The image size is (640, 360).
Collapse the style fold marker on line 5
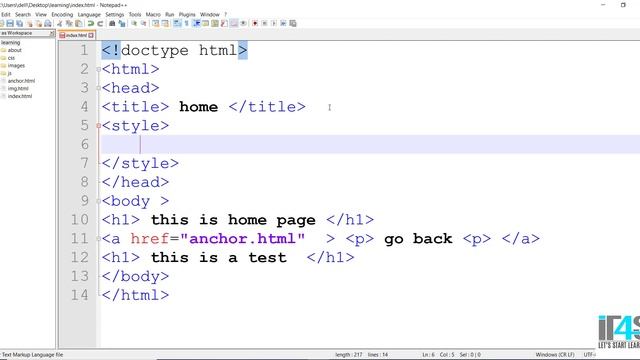tap(98, 126)
